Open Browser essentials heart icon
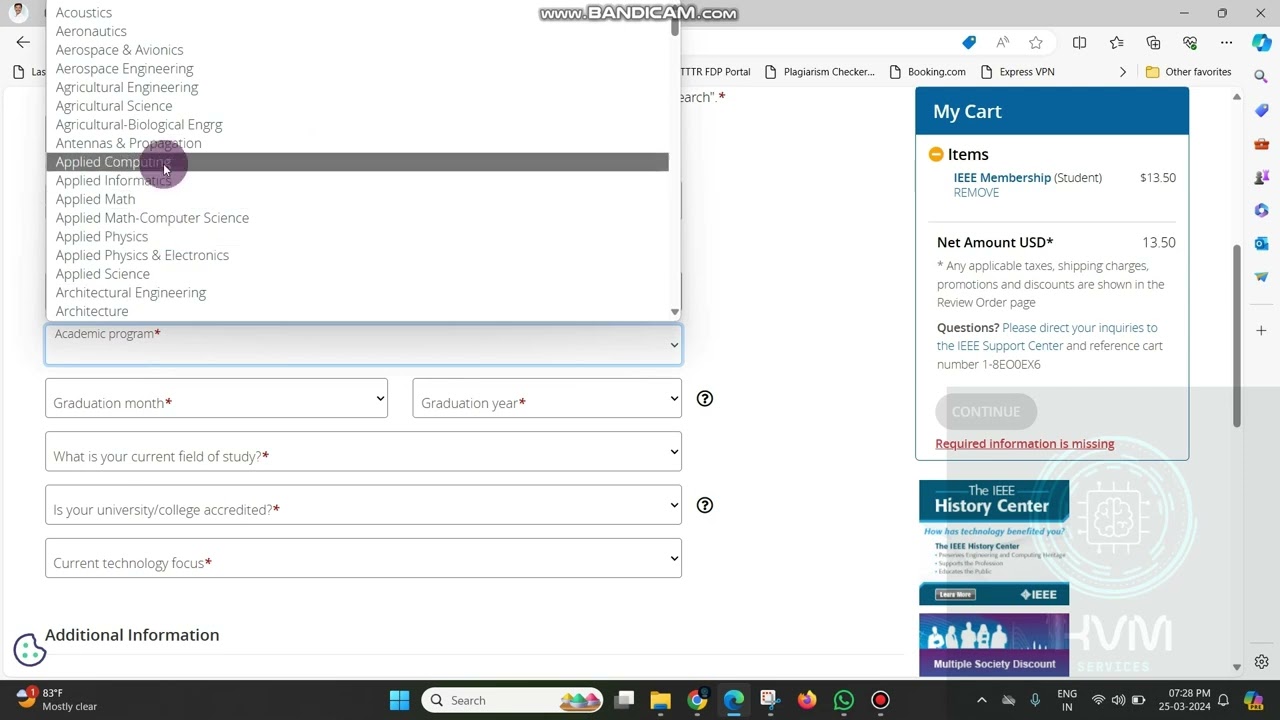Image resolution: width=1280 pixels, height=720 pixels. [1190, 43]
